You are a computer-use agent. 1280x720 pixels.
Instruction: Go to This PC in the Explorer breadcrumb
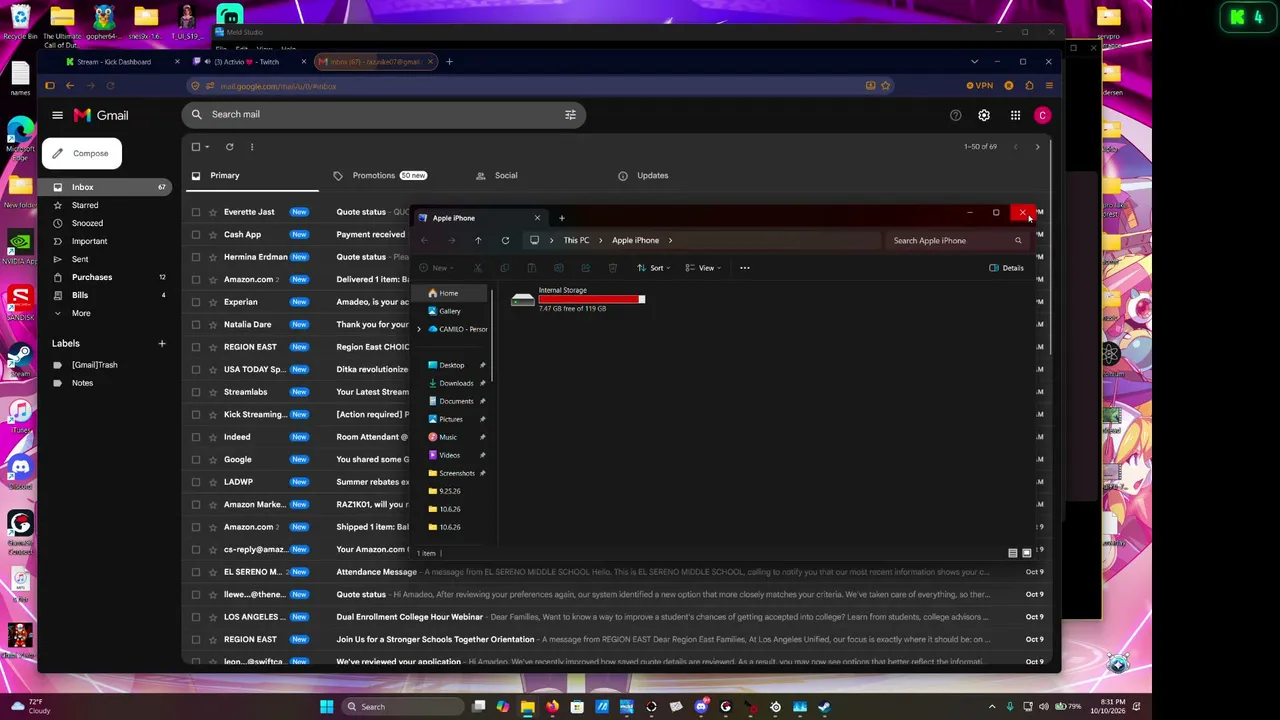tap(576, 241)
